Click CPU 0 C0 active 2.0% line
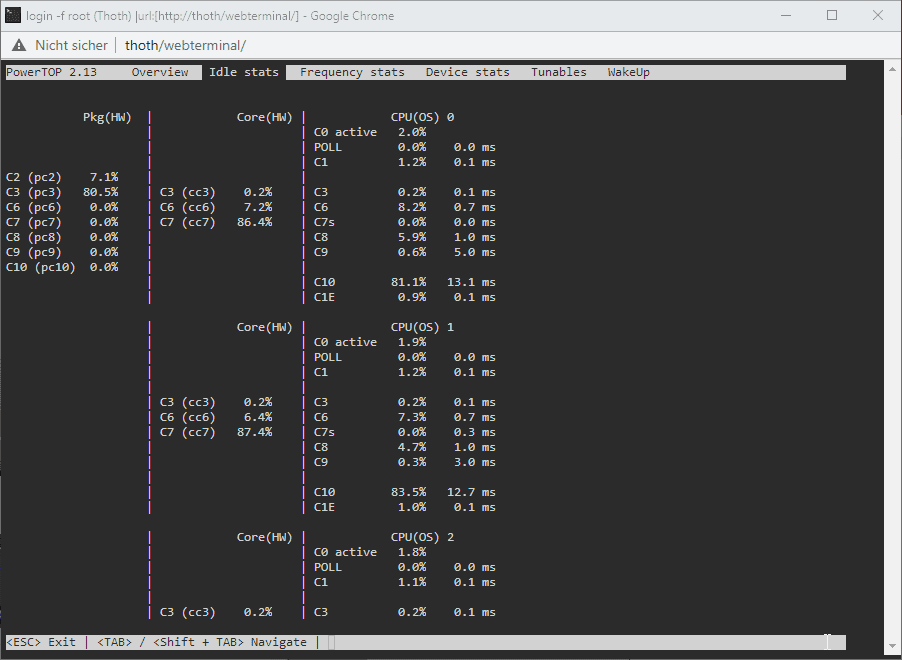Image resolution: width=902 pixels, height=660 pixels. [x=370, y=132]
